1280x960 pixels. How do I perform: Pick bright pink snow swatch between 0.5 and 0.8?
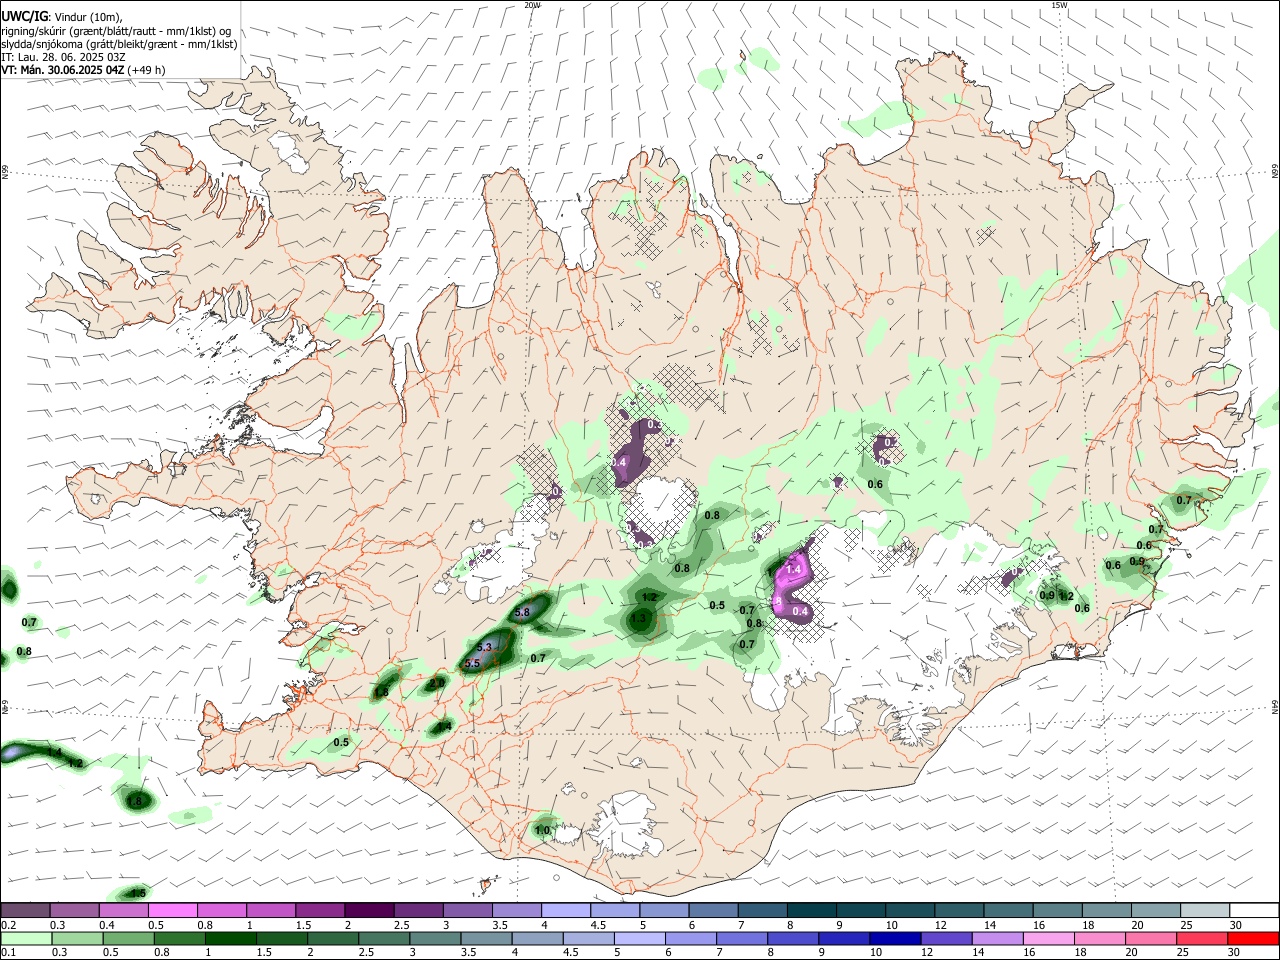click(174, 910)
